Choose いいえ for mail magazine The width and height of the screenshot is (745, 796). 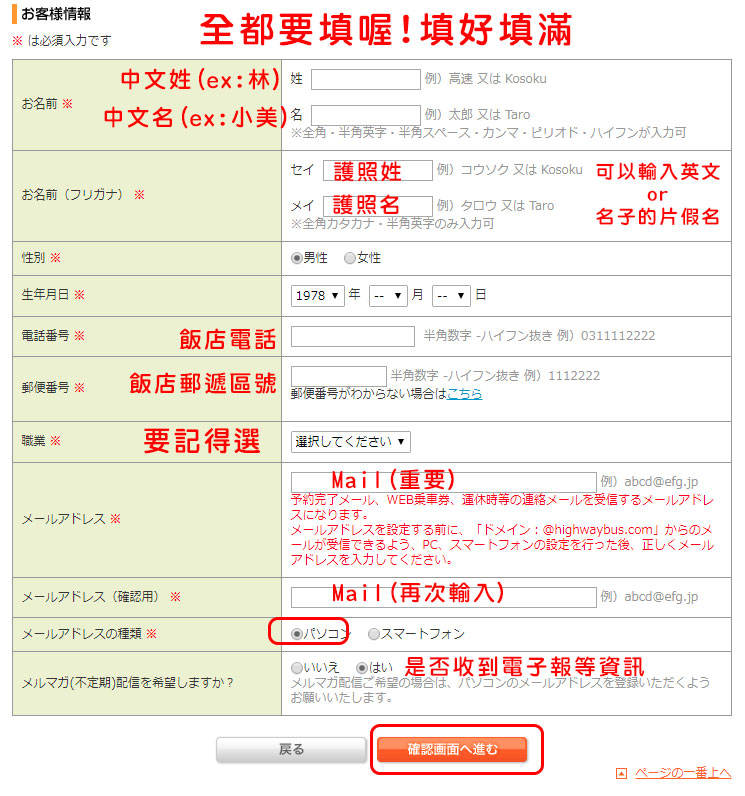point(296,668)
